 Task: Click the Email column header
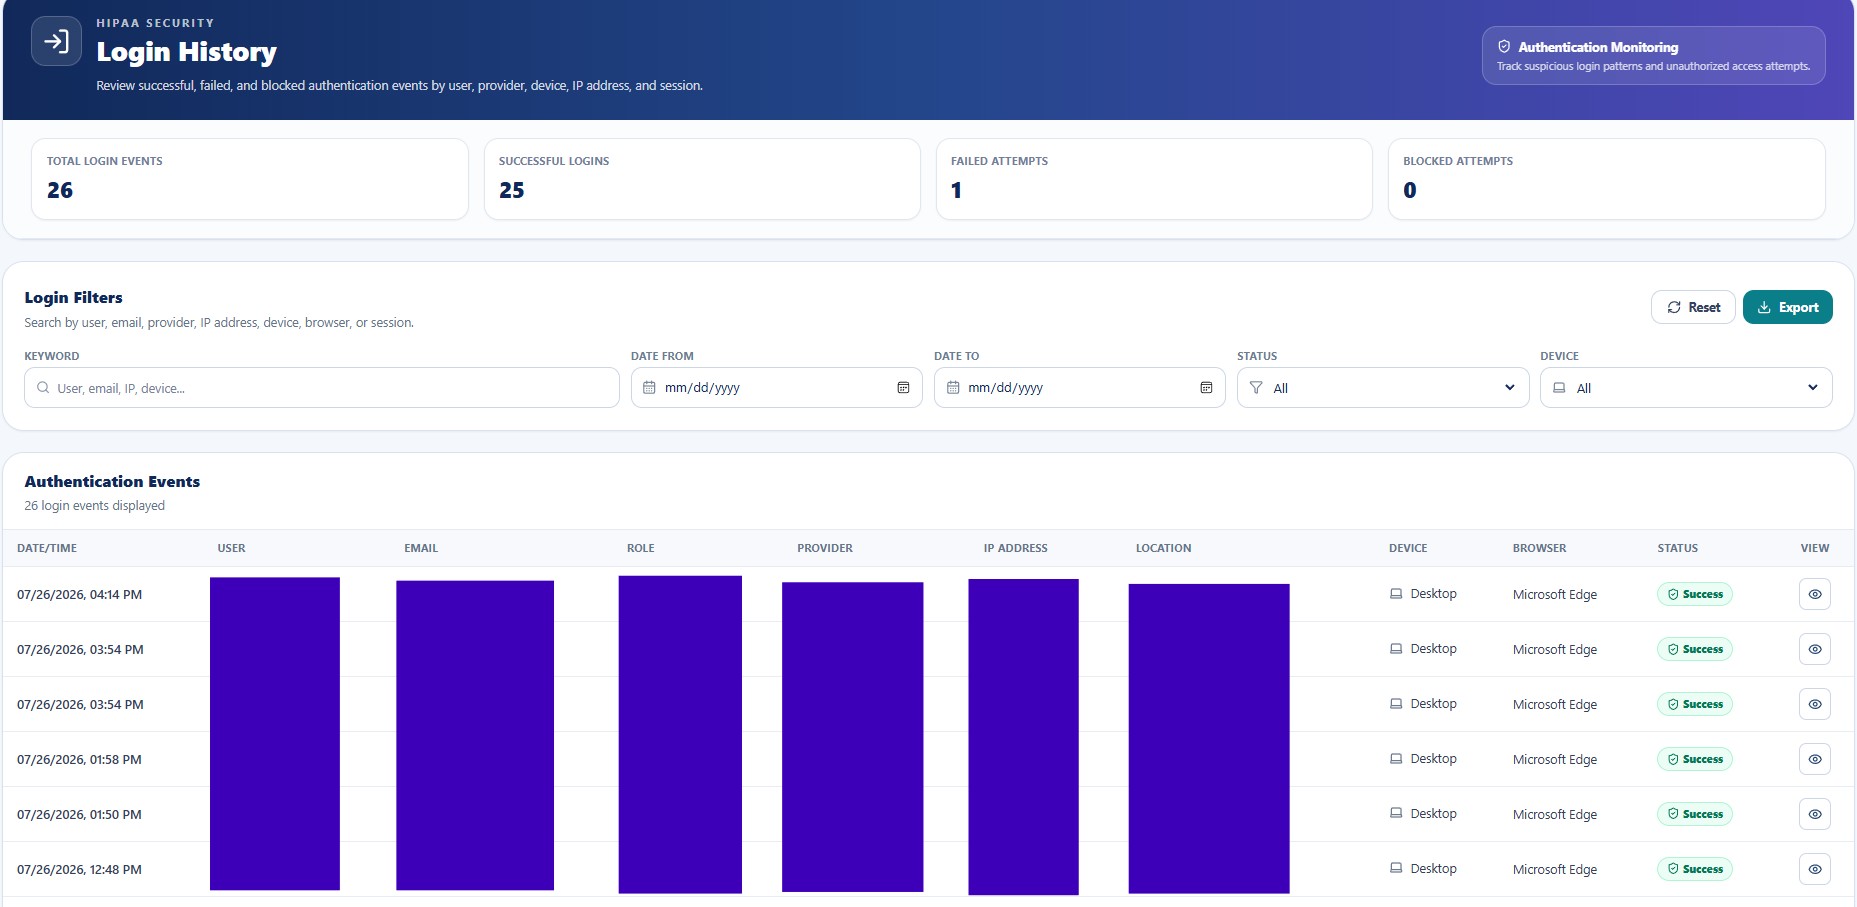click(421, 548)
